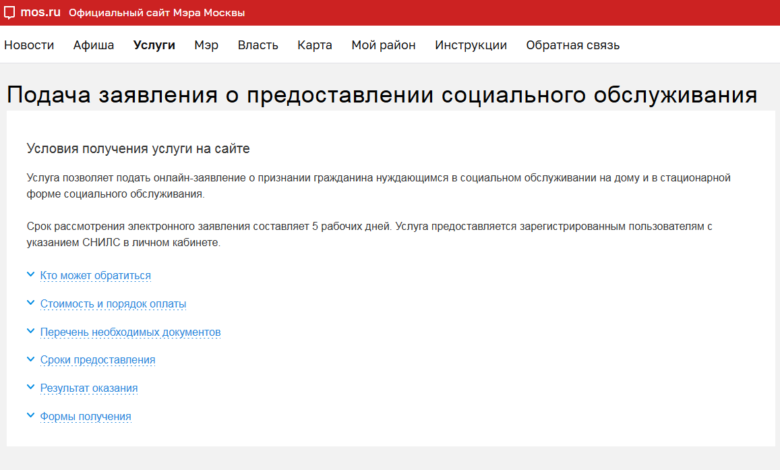
Task: Click the Условия получения услуги на сайте heading
Action: [x=138, y=149]
